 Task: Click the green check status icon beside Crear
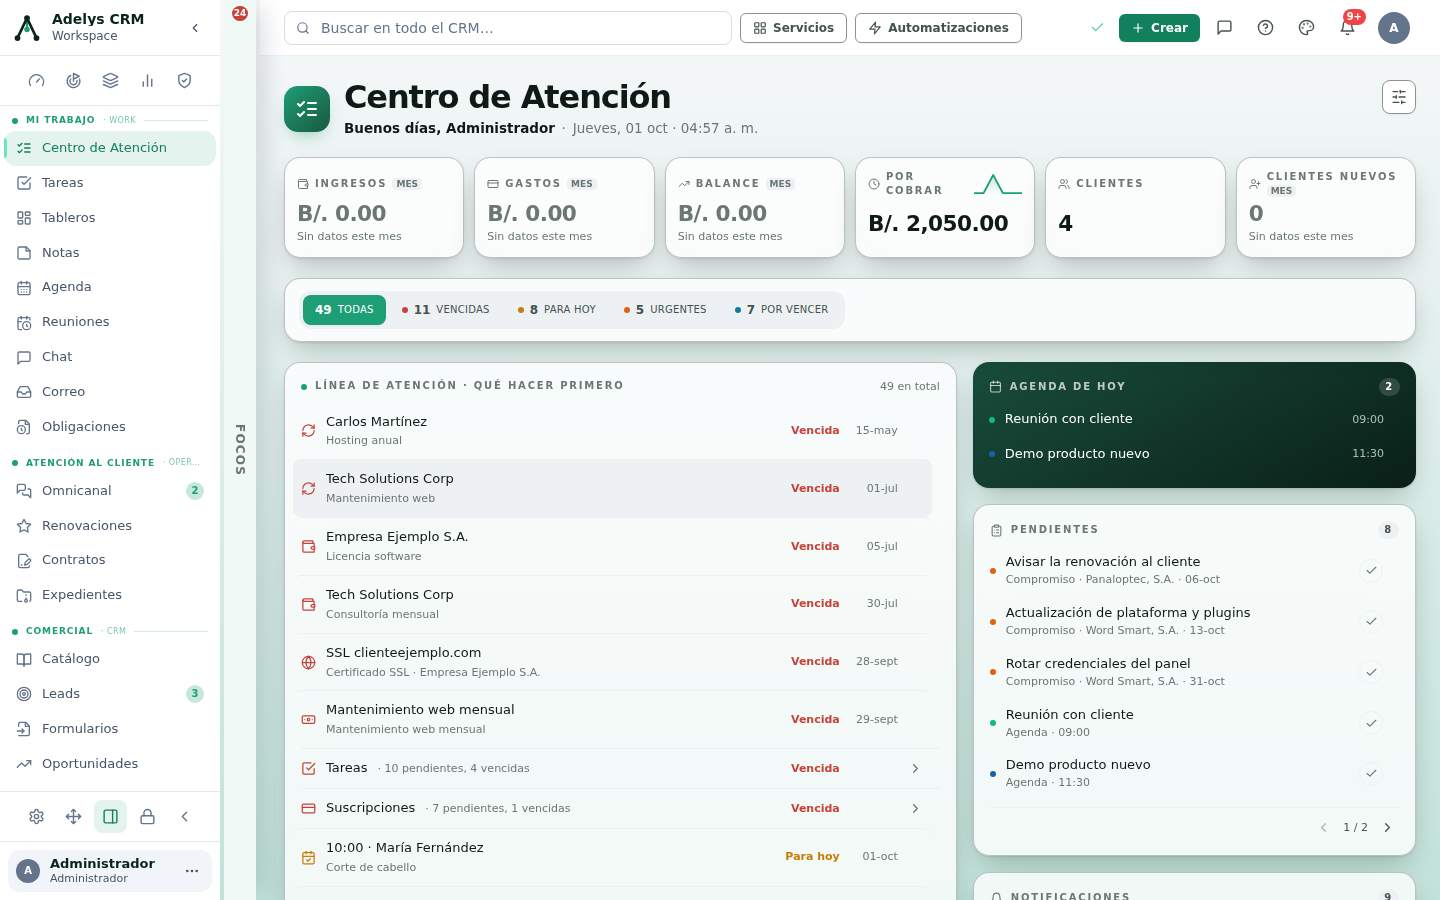pos(1097,28)
